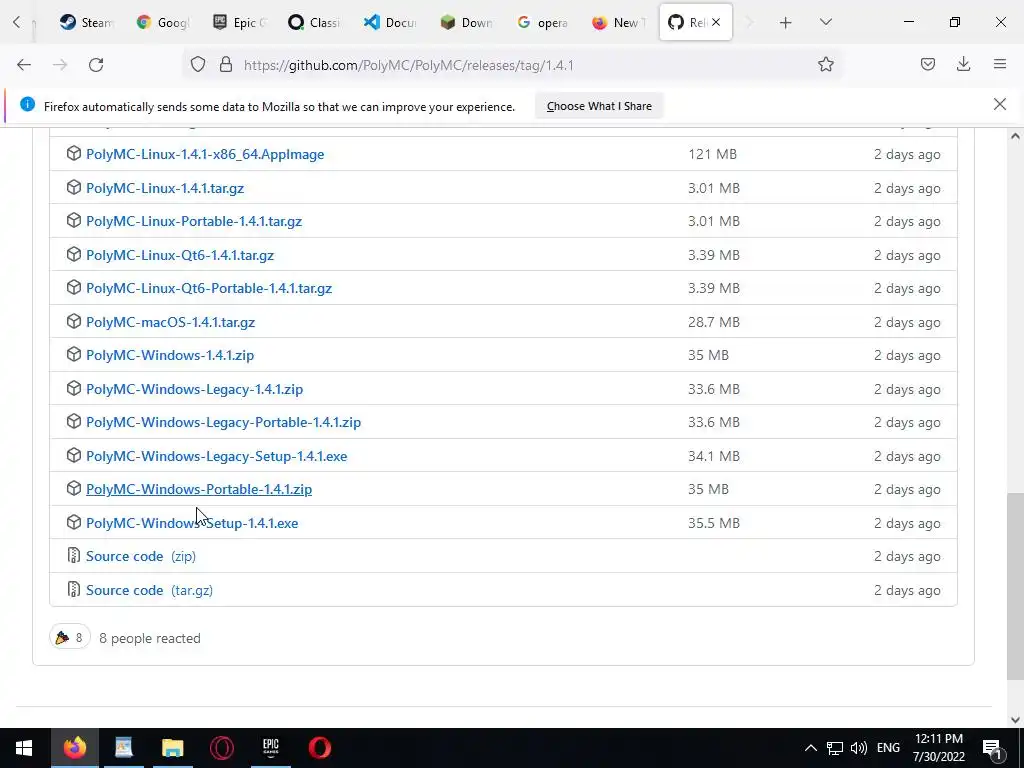View the site padlock security info
Viewport: 1024px width, 768px height.
coord(226,65)
